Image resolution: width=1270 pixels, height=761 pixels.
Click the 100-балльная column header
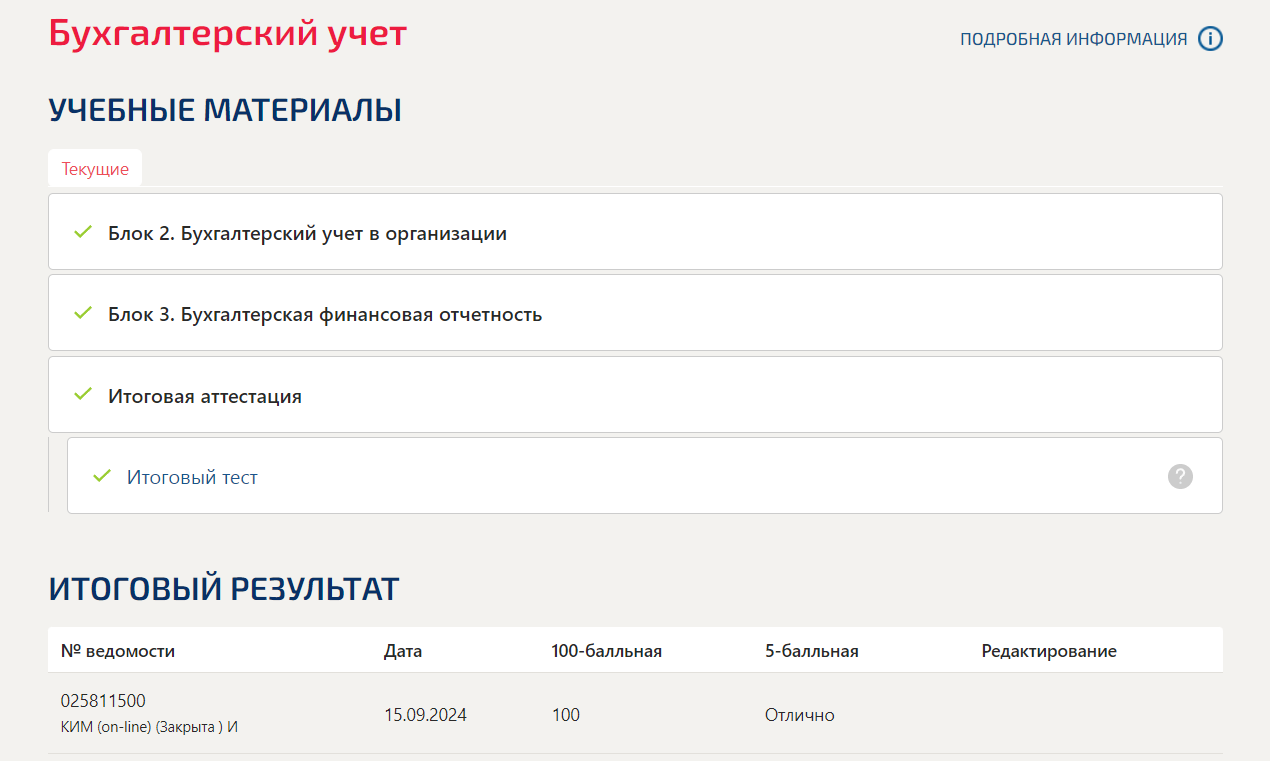click(x=606, y=651)
